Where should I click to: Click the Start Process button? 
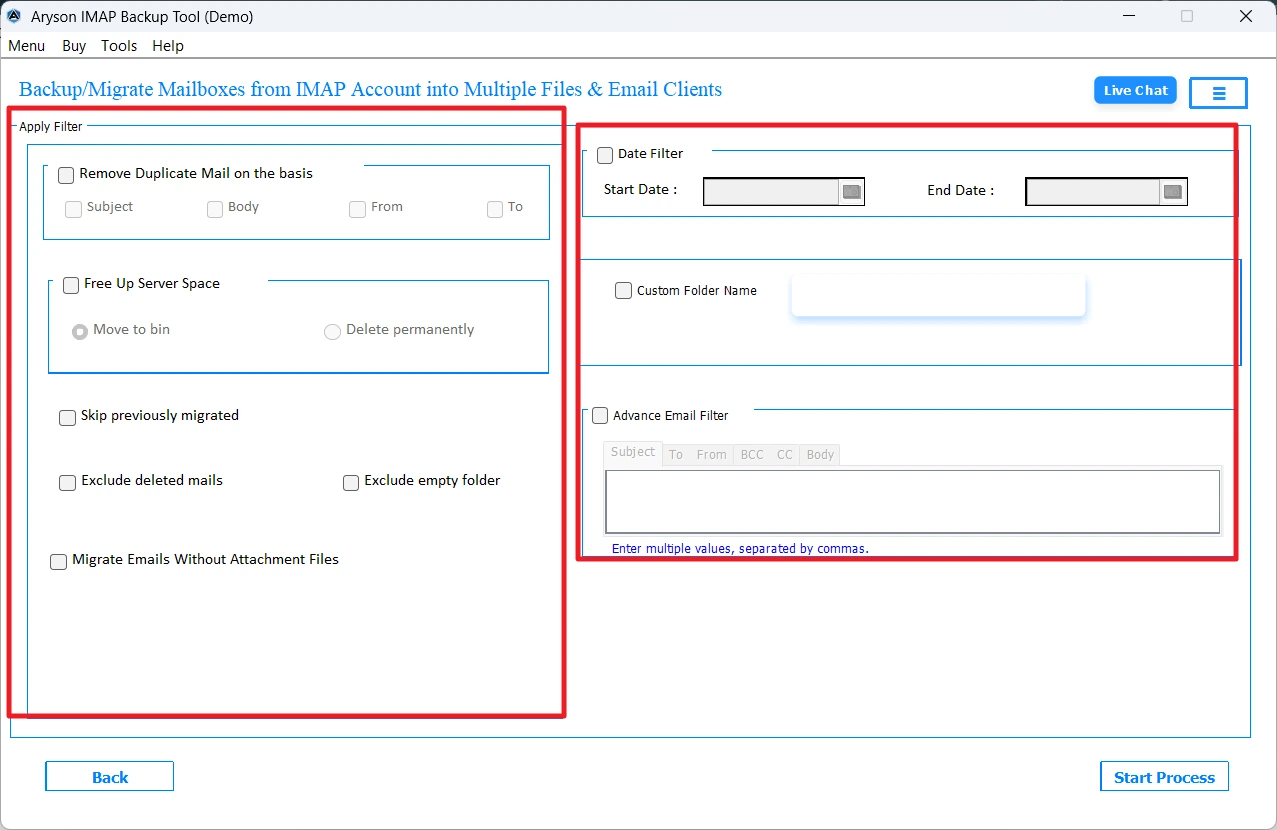point(1164,777)
